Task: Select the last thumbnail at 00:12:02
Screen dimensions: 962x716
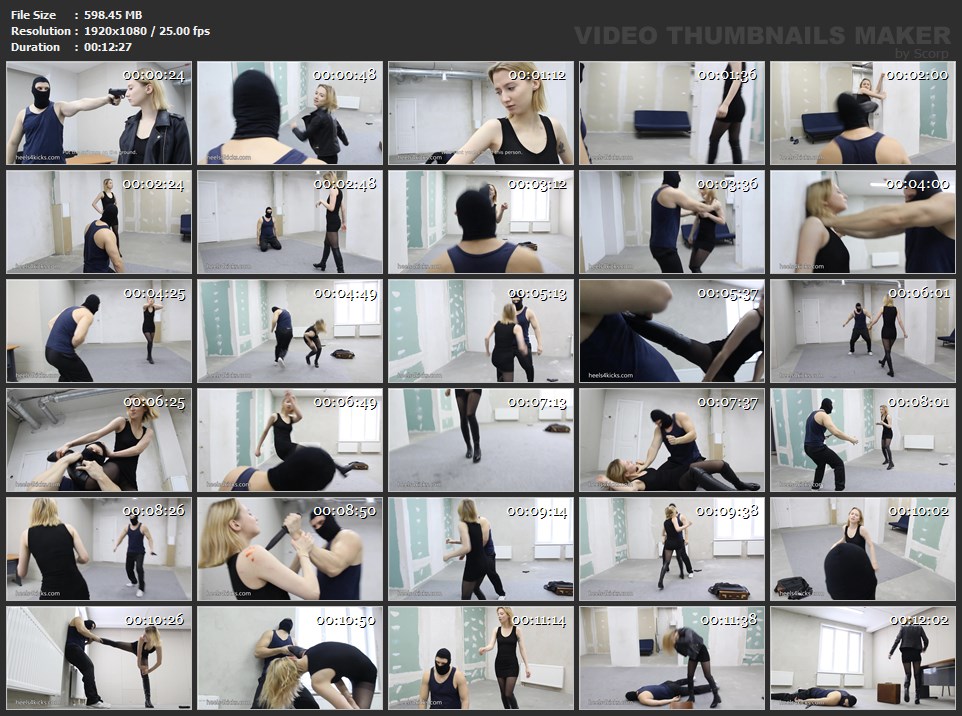Action: pyautogui.click(x=862, y=657)
